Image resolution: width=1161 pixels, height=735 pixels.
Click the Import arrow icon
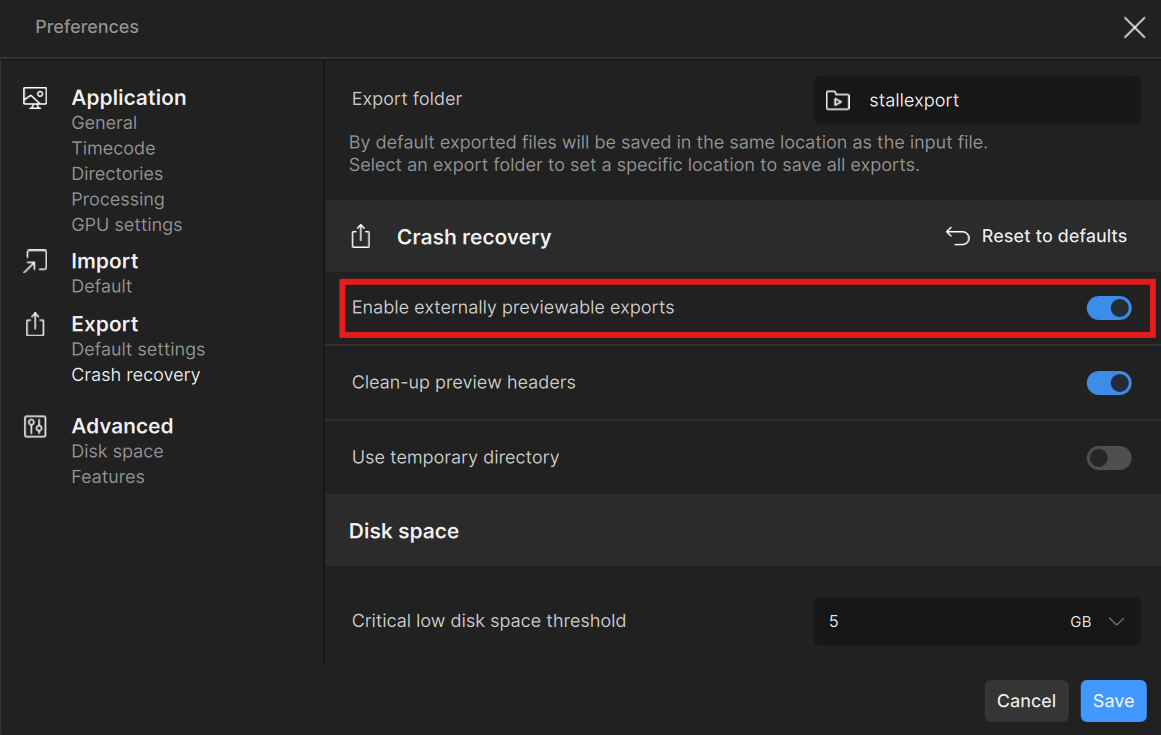[35, 261]
